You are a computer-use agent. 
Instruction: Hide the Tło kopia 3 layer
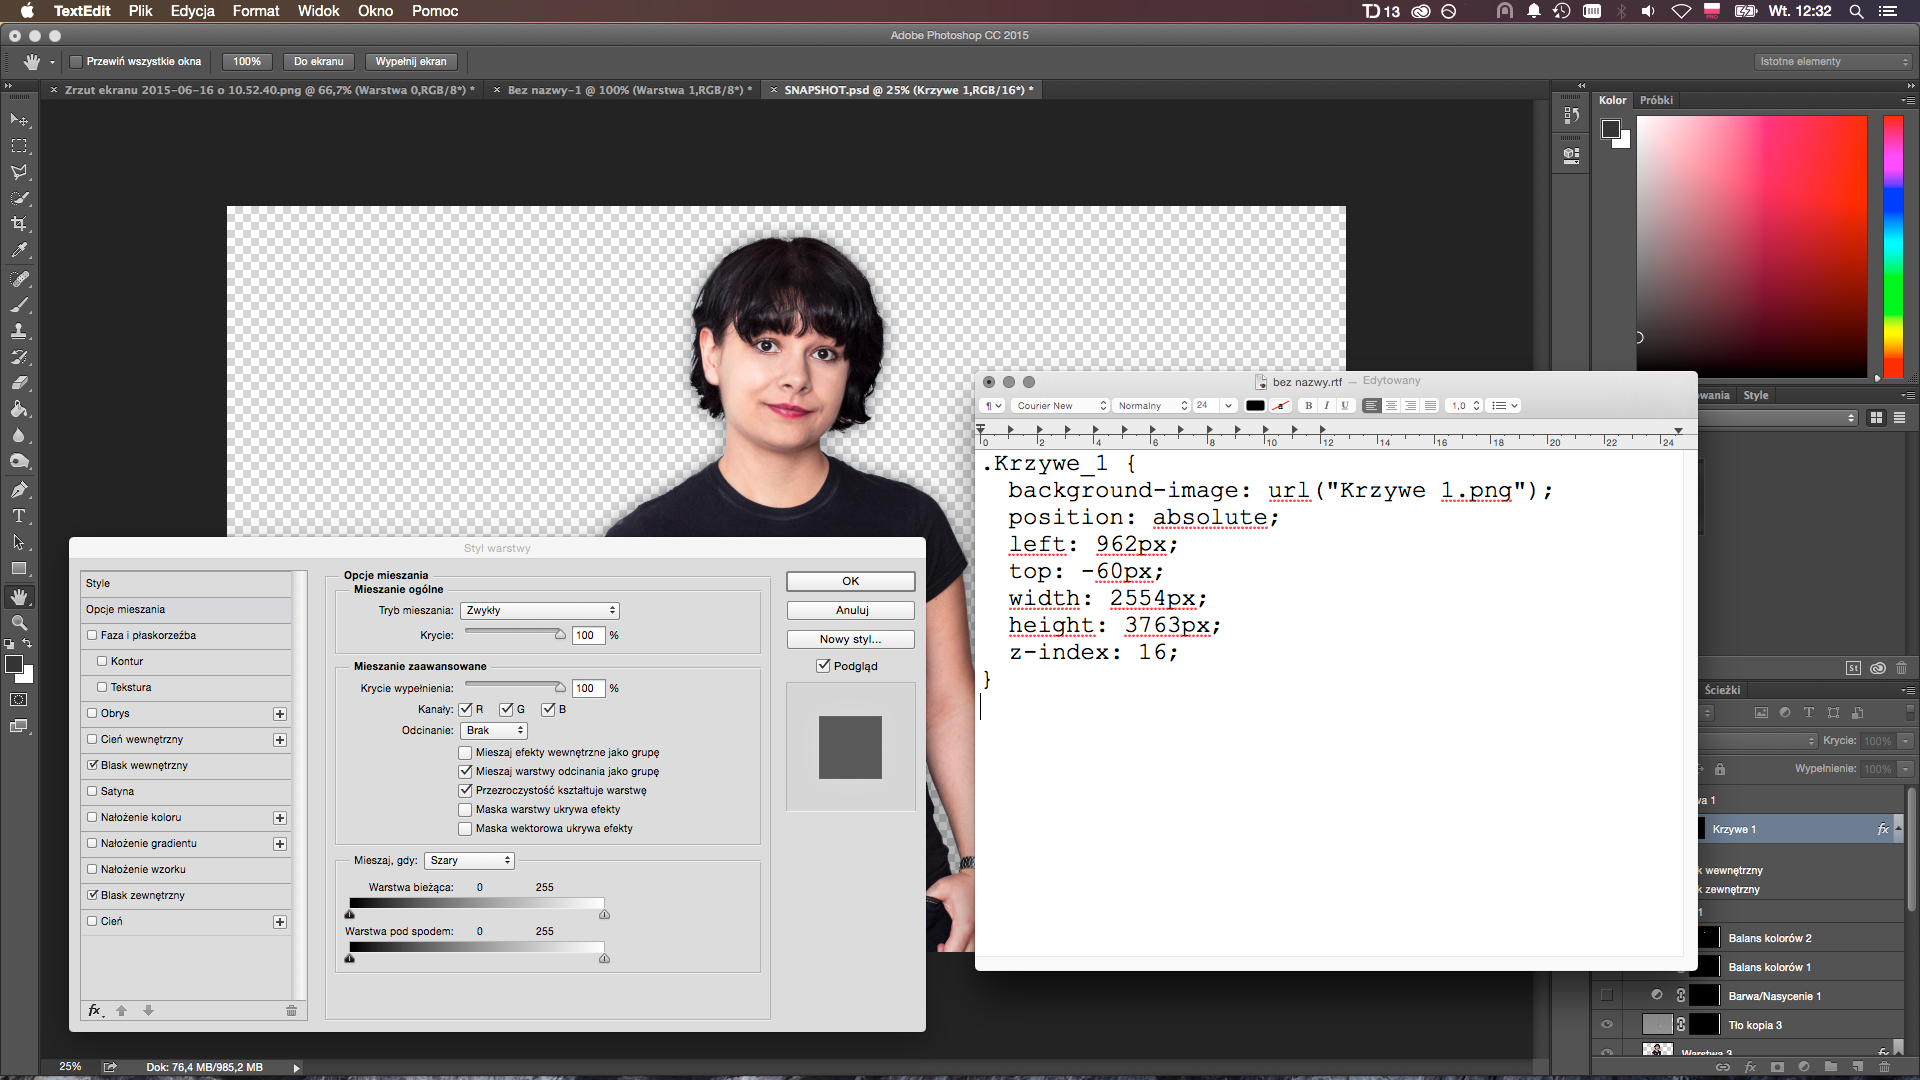click(1606, 1025)
